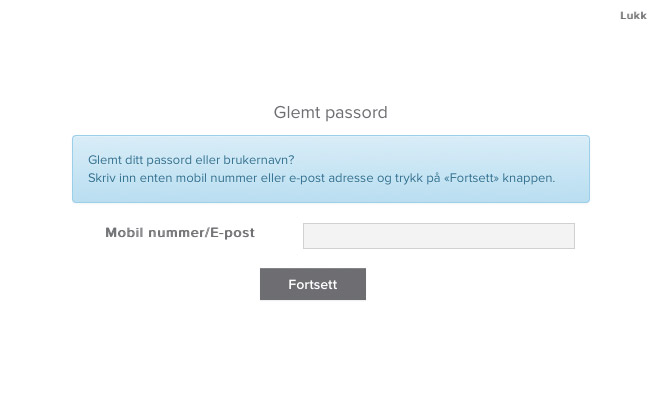Image resolution: width=662 pixels, height=420 pixels.
Task: Continue password recovery using Fortsett
Action: pyautogui.click(x=312, y=284)
